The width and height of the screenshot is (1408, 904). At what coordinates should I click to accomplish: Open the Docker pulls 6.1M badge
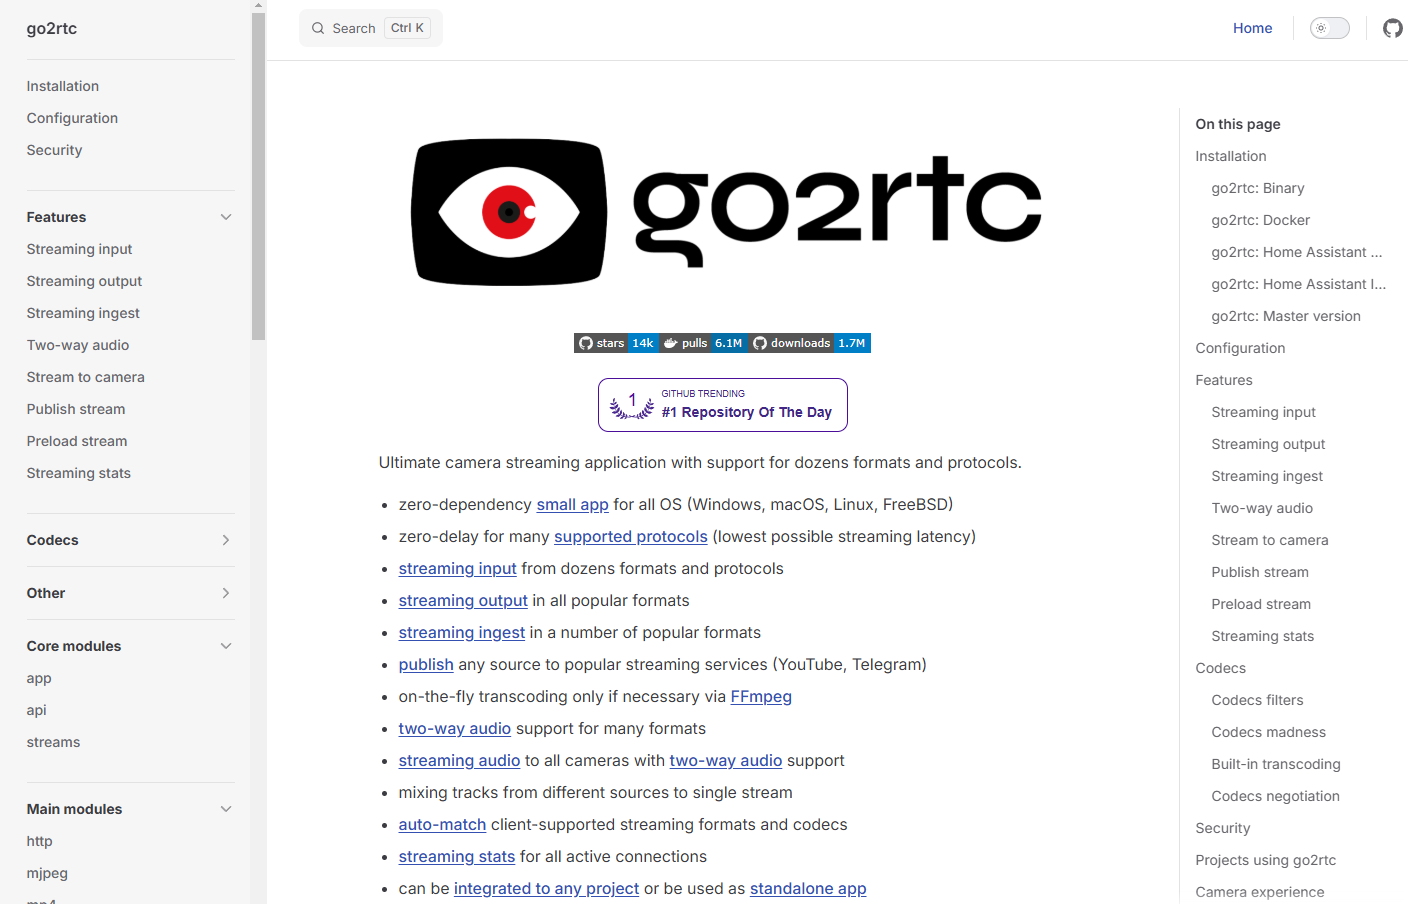(704, 343)
